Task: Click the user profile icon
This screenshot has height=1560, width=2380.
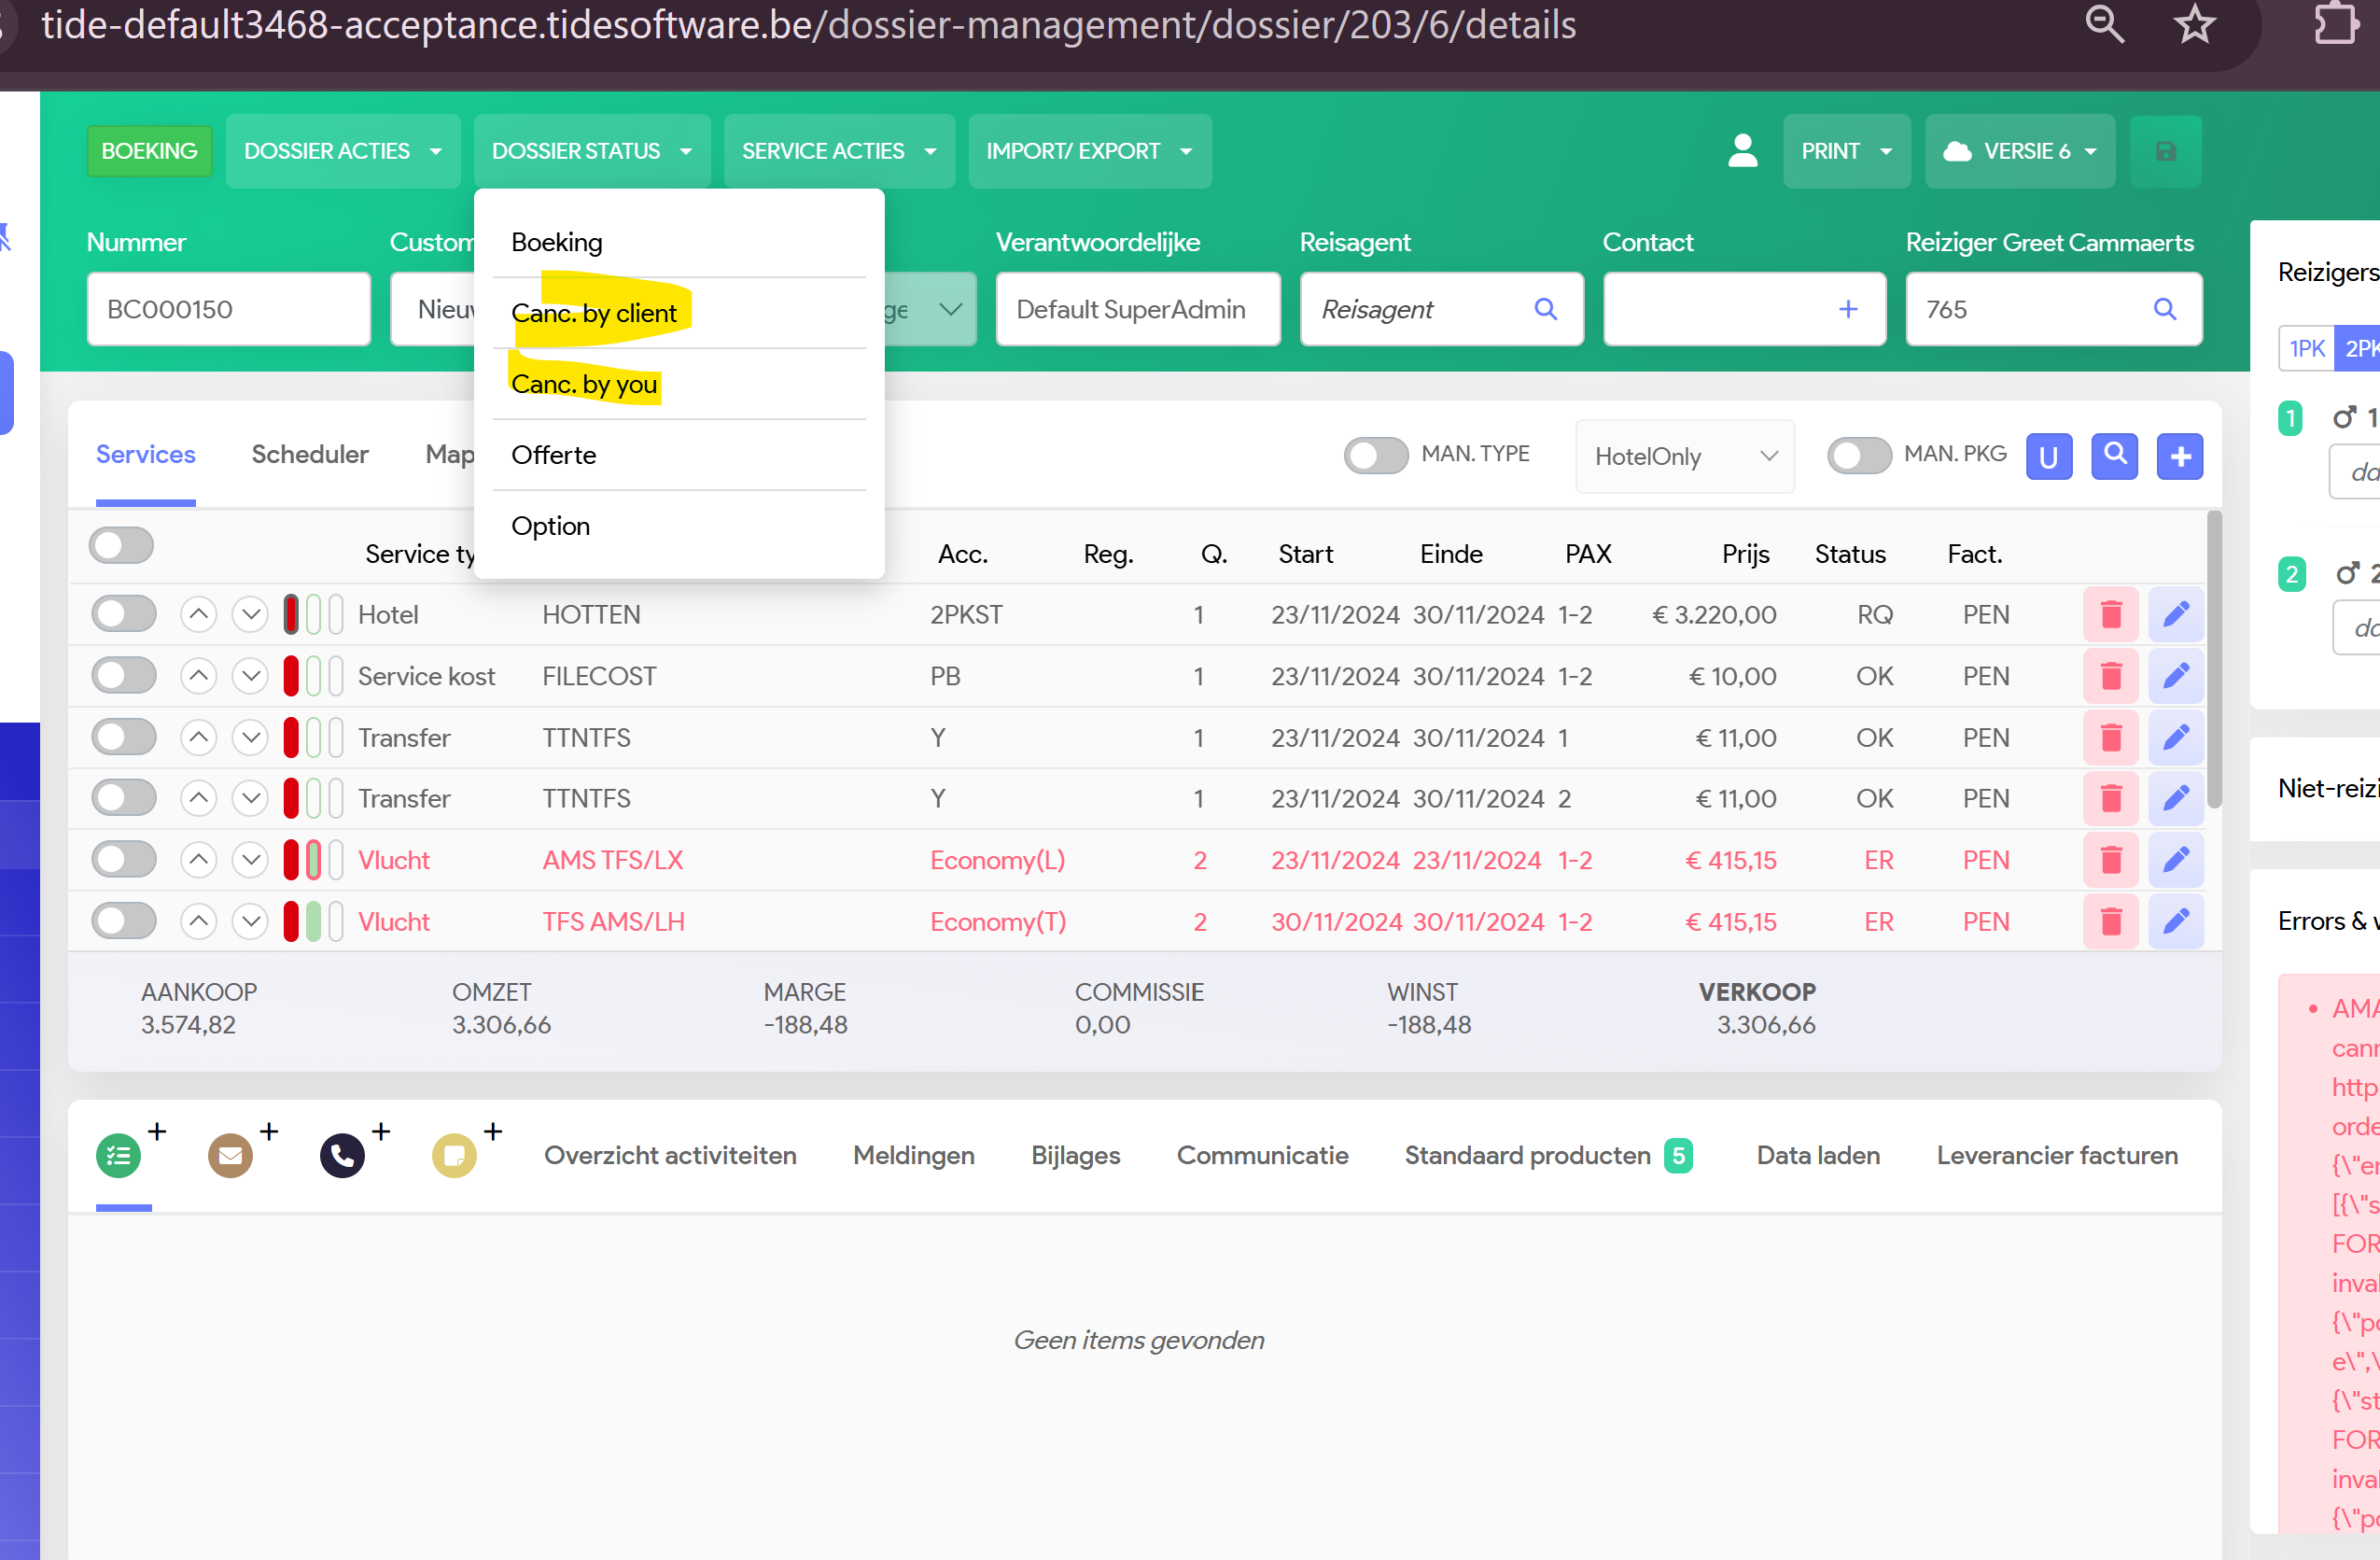Action: 1742,151
